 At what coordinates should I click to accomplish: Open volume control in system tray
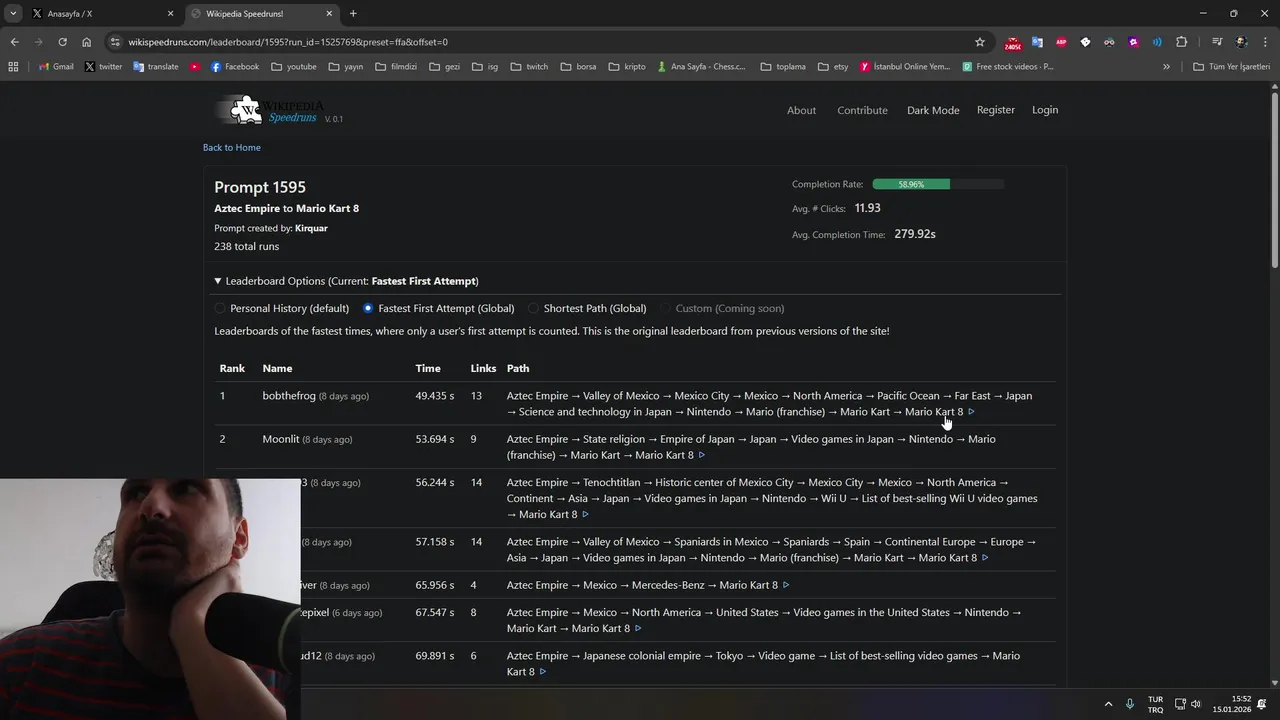click(1196, 704)
